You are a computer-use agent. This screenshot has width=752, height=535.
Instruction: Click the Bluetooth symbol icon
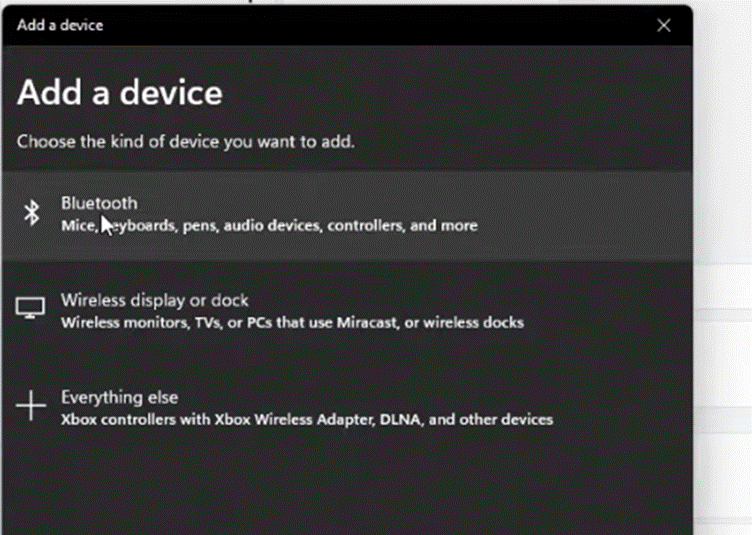coord(32,213)
